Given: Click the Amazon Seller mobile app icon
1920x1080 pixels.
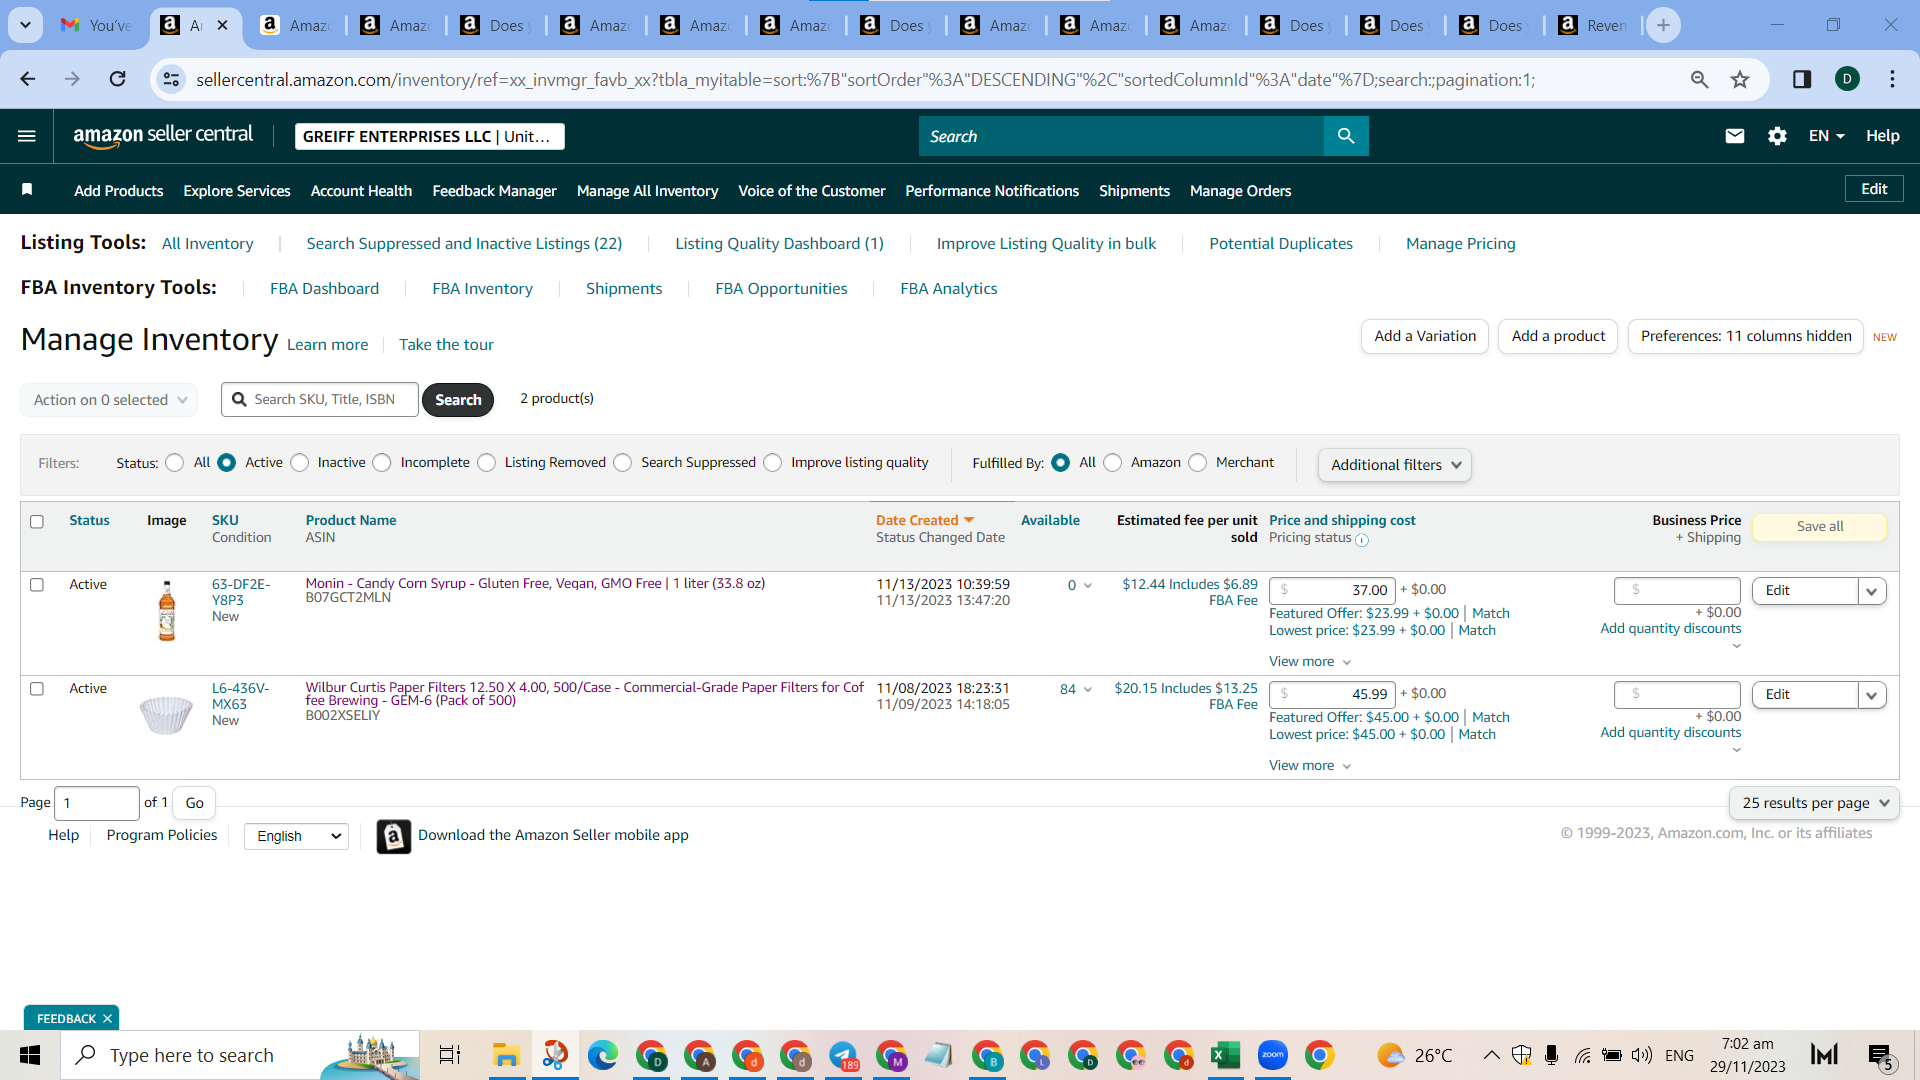Looking at the screenshot, I should coord(394,836).
